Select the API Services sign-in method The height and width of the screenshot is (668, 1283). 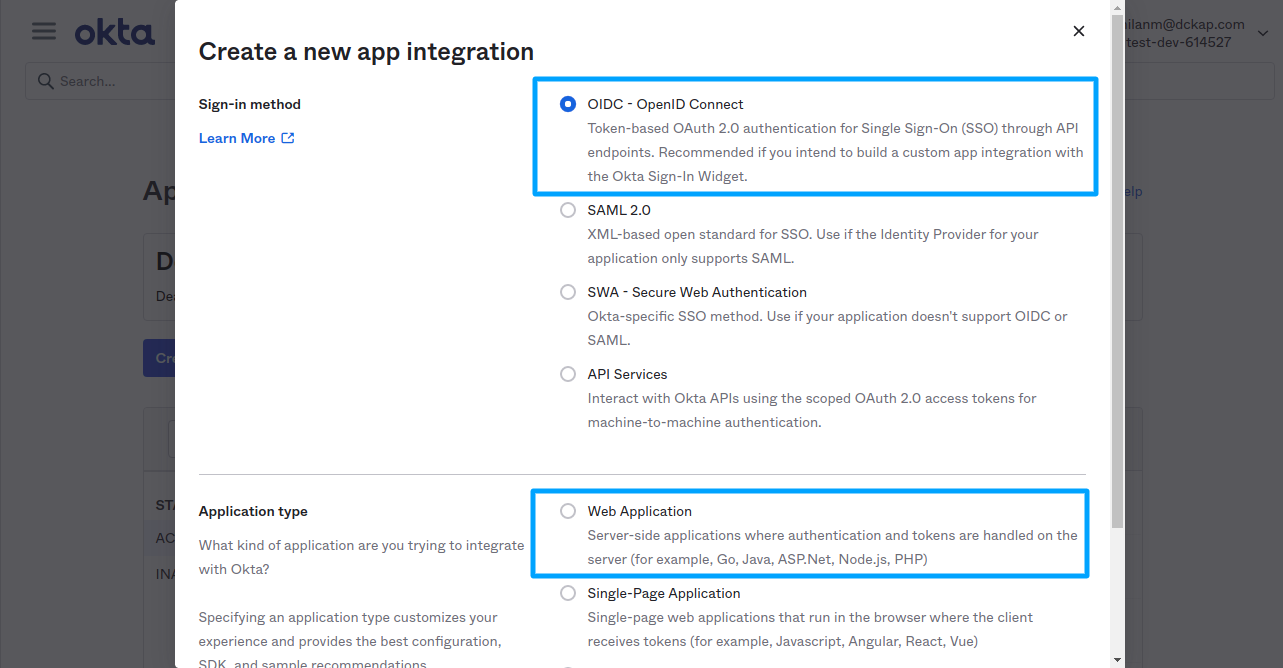pos(567,374)
